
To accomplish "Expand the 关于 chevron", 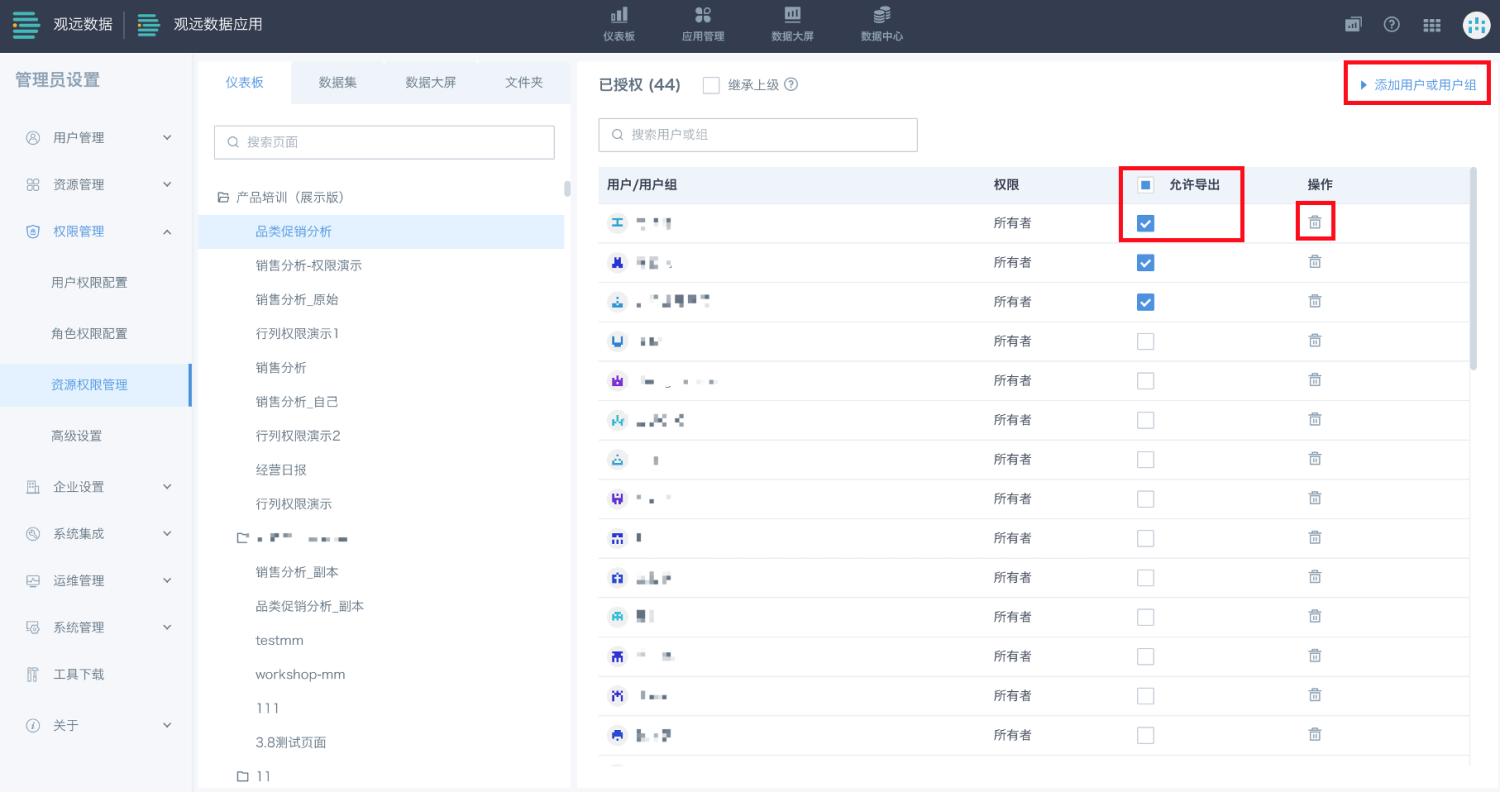I will 167,725.
